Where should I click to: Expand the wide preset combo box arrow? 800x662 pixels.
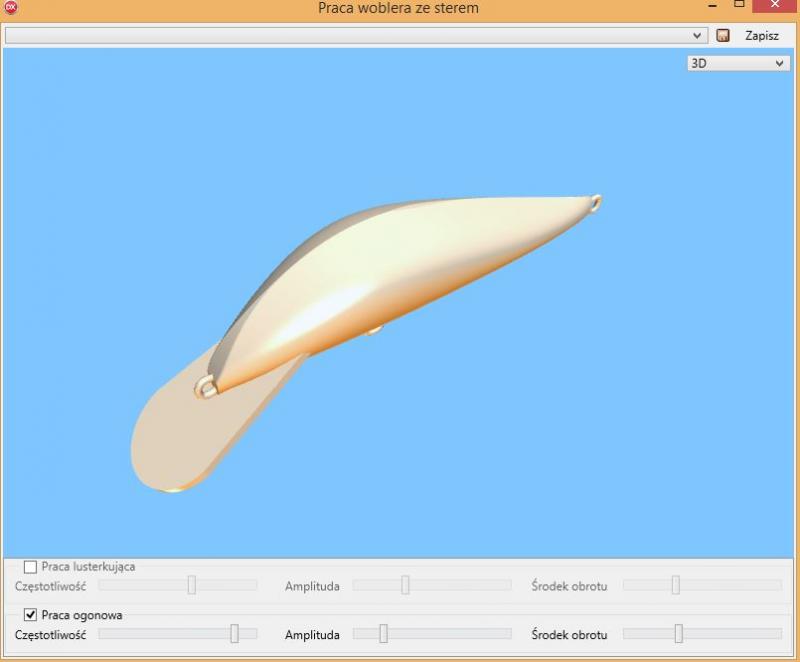698,35
